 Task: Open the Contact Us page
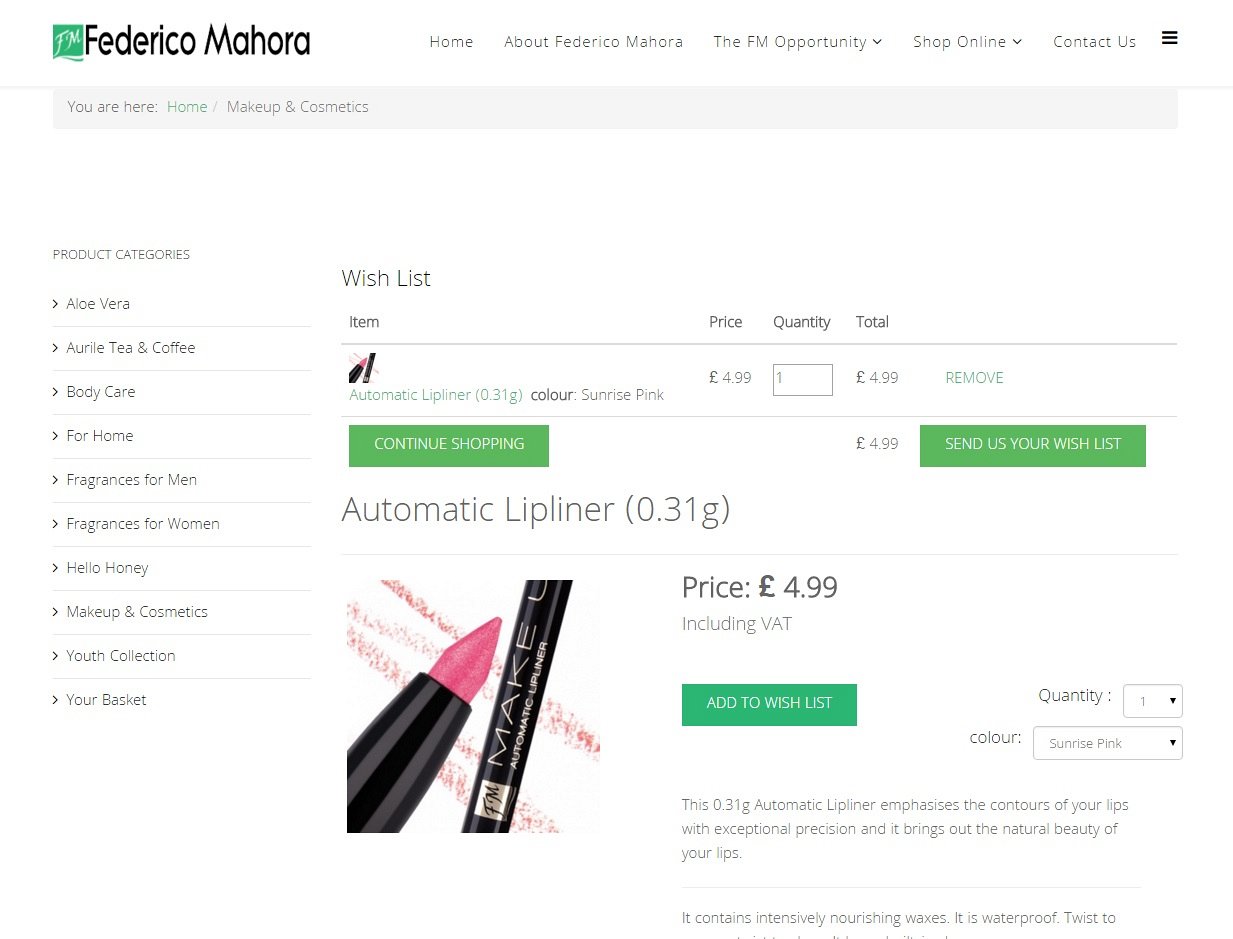pos(1094,42)
